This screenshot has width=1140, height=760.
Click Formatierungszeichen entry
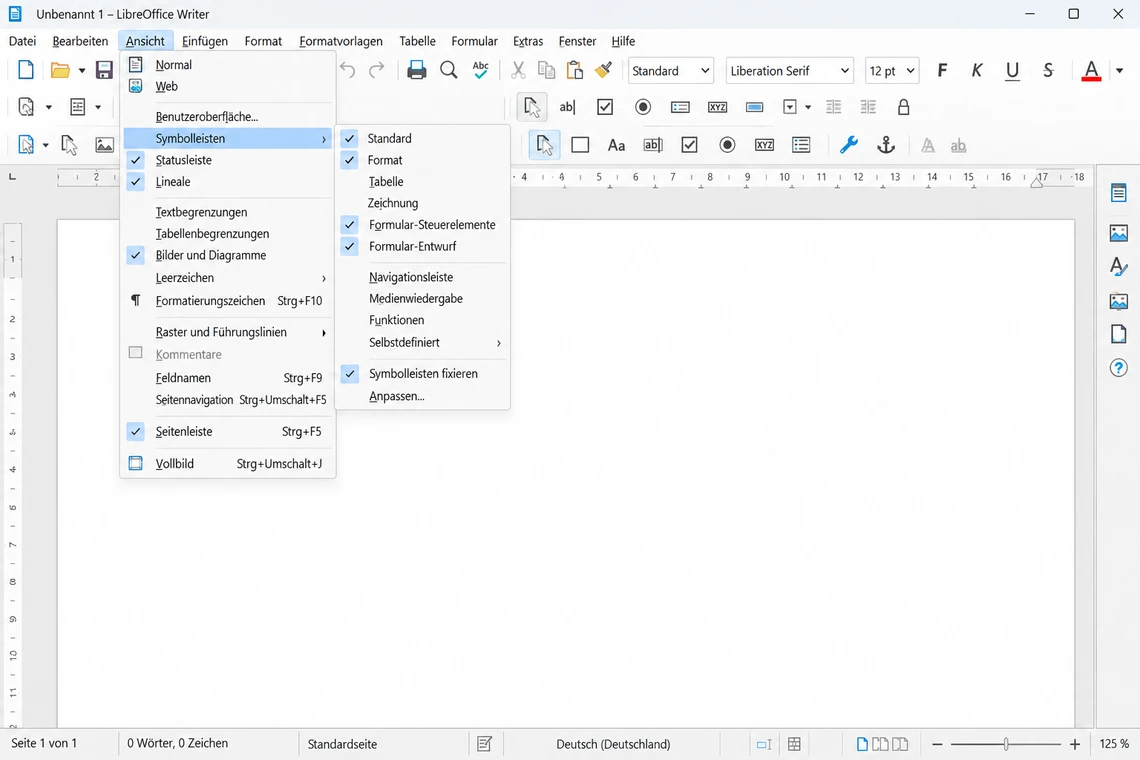pyautogui.click(x=228, y=300)
